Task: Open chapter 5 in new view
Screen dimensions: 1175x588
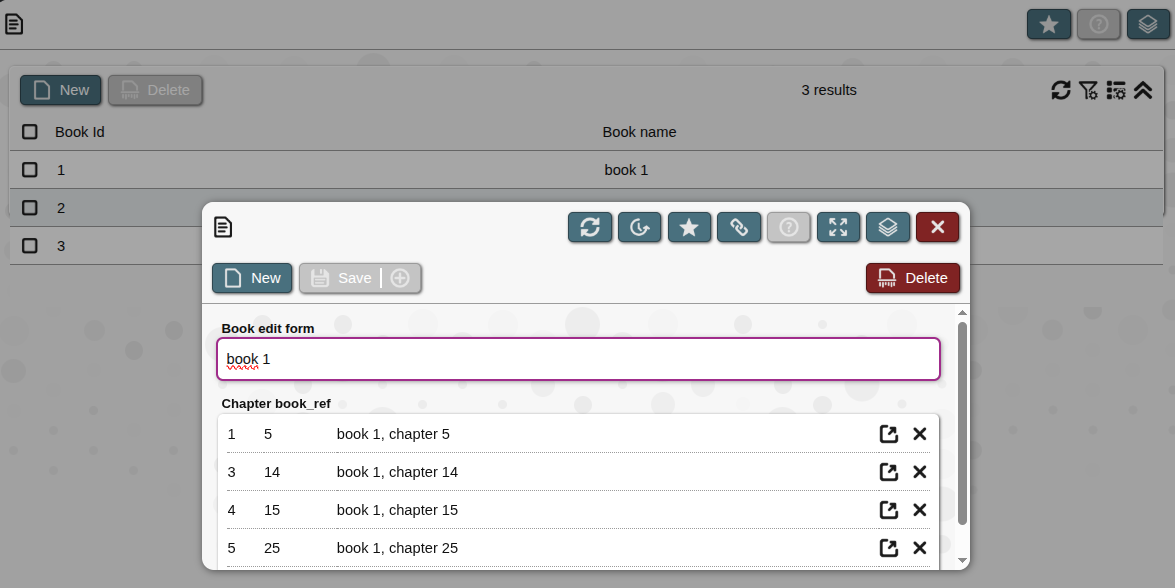Action: 888,434
